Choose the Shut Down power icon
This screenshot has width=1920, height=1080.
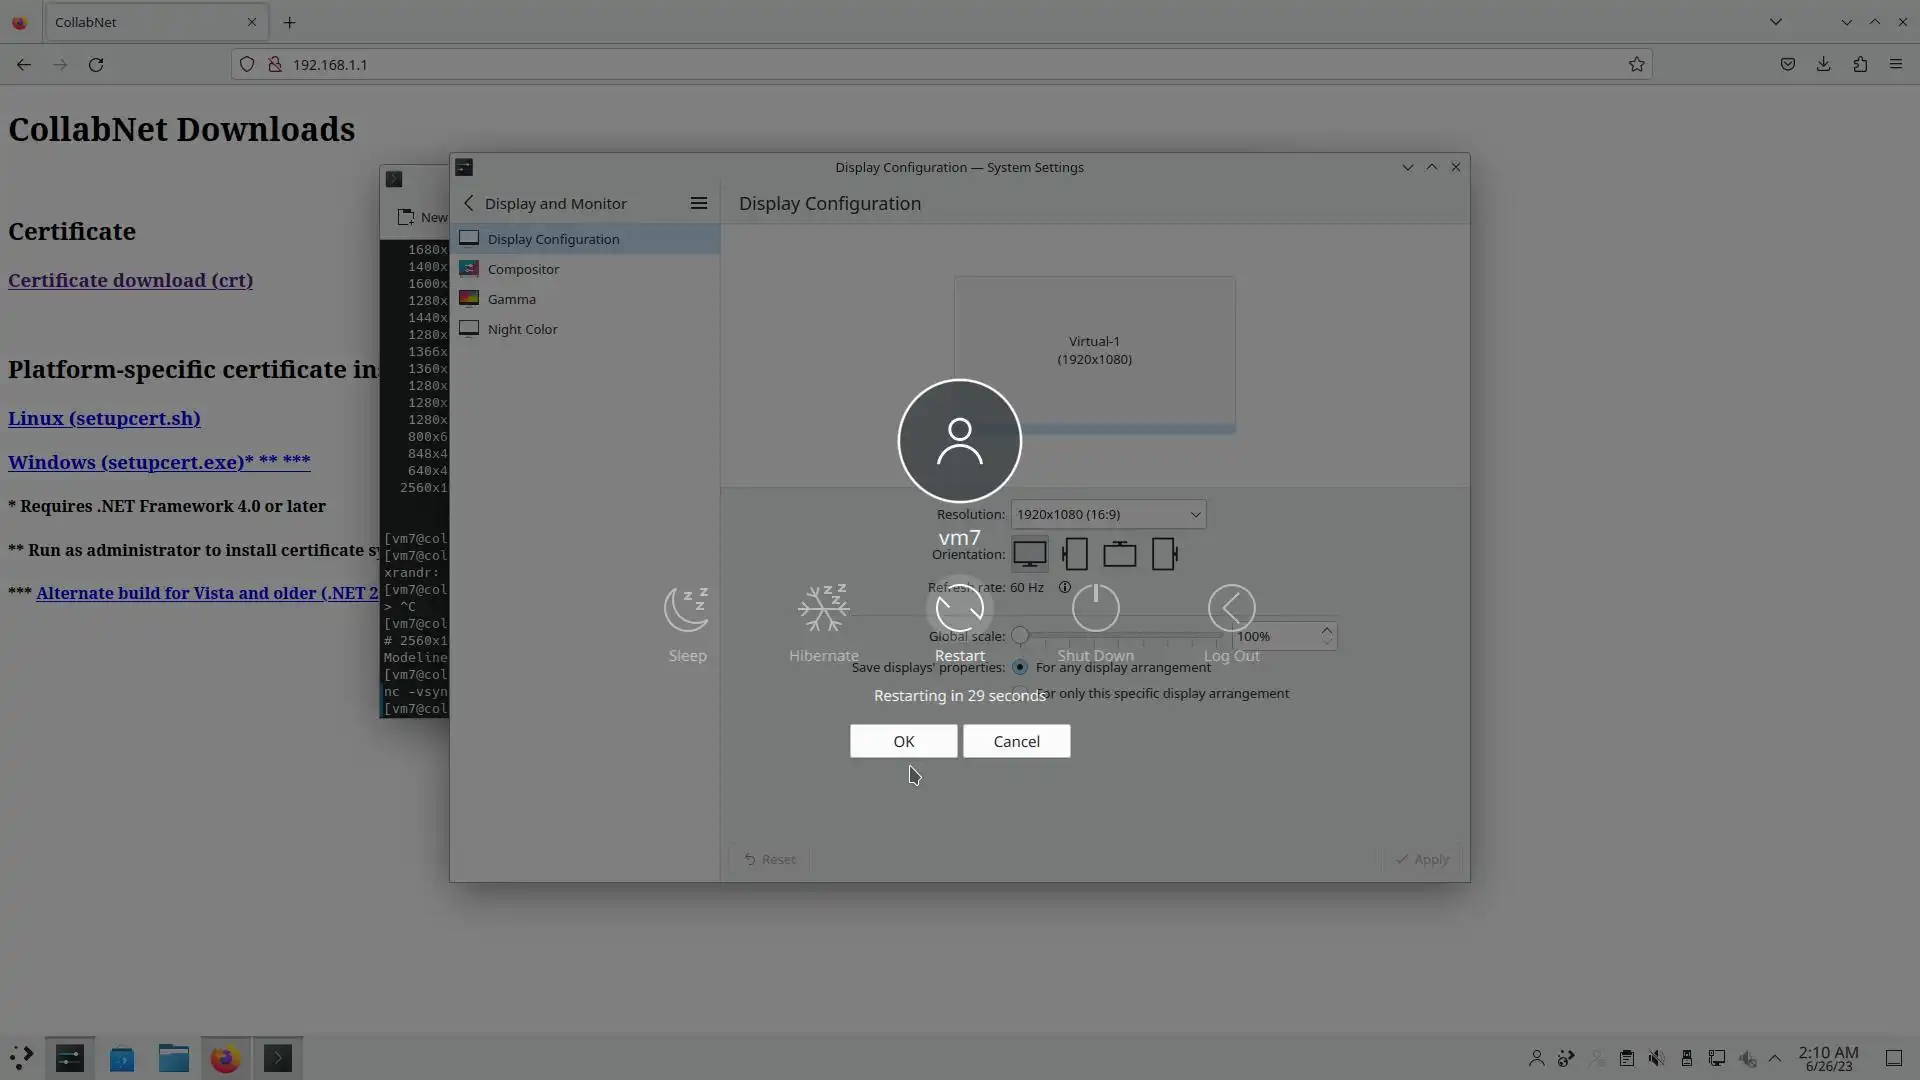click(x=1095, y=609)
